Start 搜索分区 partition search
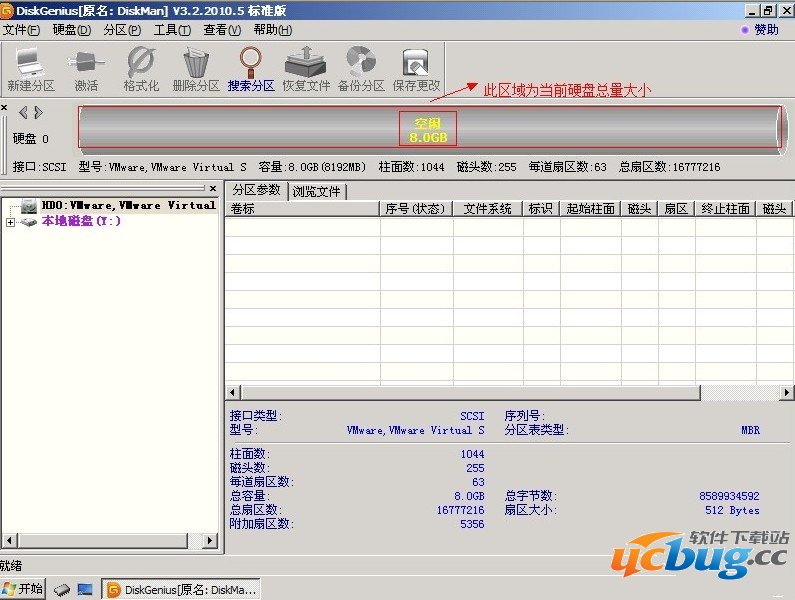 pyautogui.click(x=251, y=69)
